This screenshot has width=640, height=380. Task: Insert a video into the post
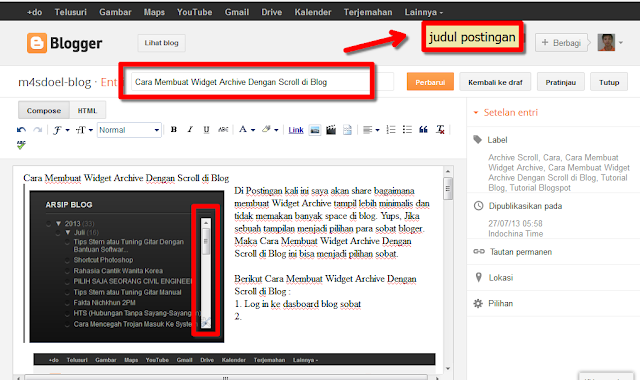coord(331,130)
